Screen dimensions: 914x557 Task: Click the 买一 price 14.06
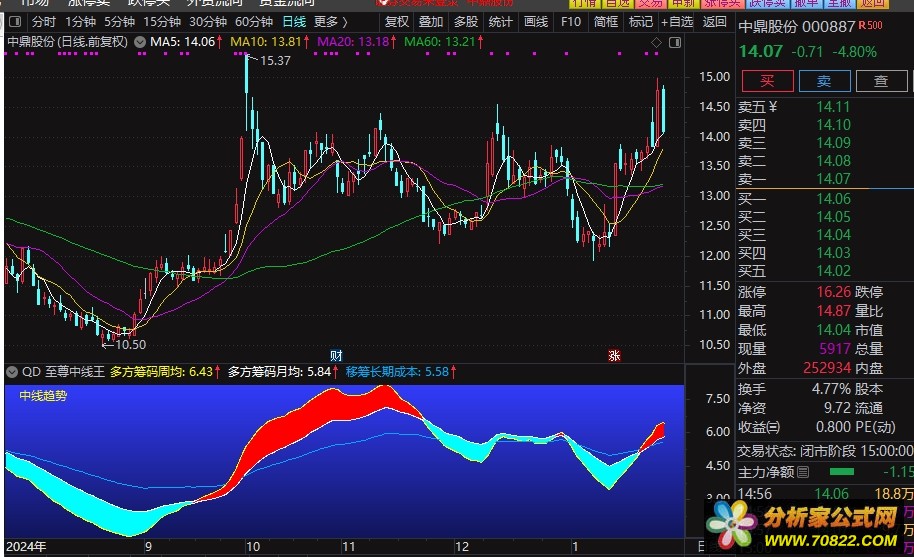(x=834, y=199)
